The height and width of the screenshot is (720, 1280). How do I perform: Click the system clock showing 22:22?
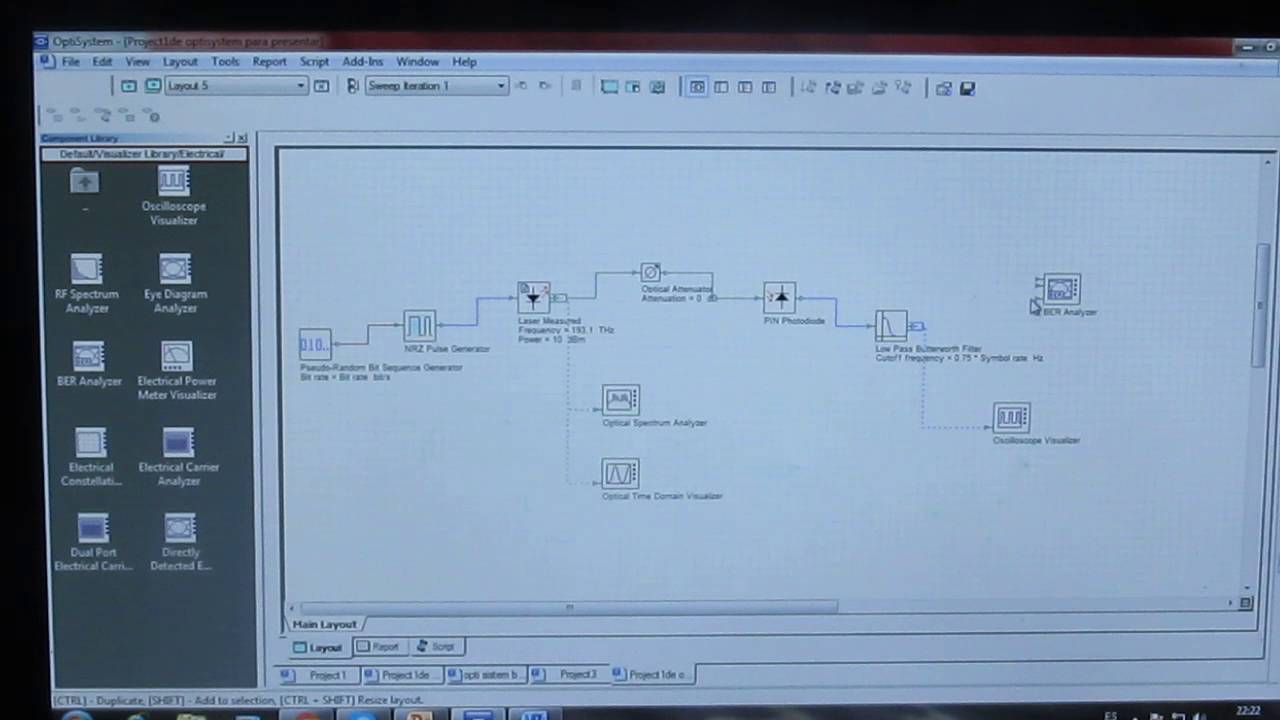[x=1248, y=711]
